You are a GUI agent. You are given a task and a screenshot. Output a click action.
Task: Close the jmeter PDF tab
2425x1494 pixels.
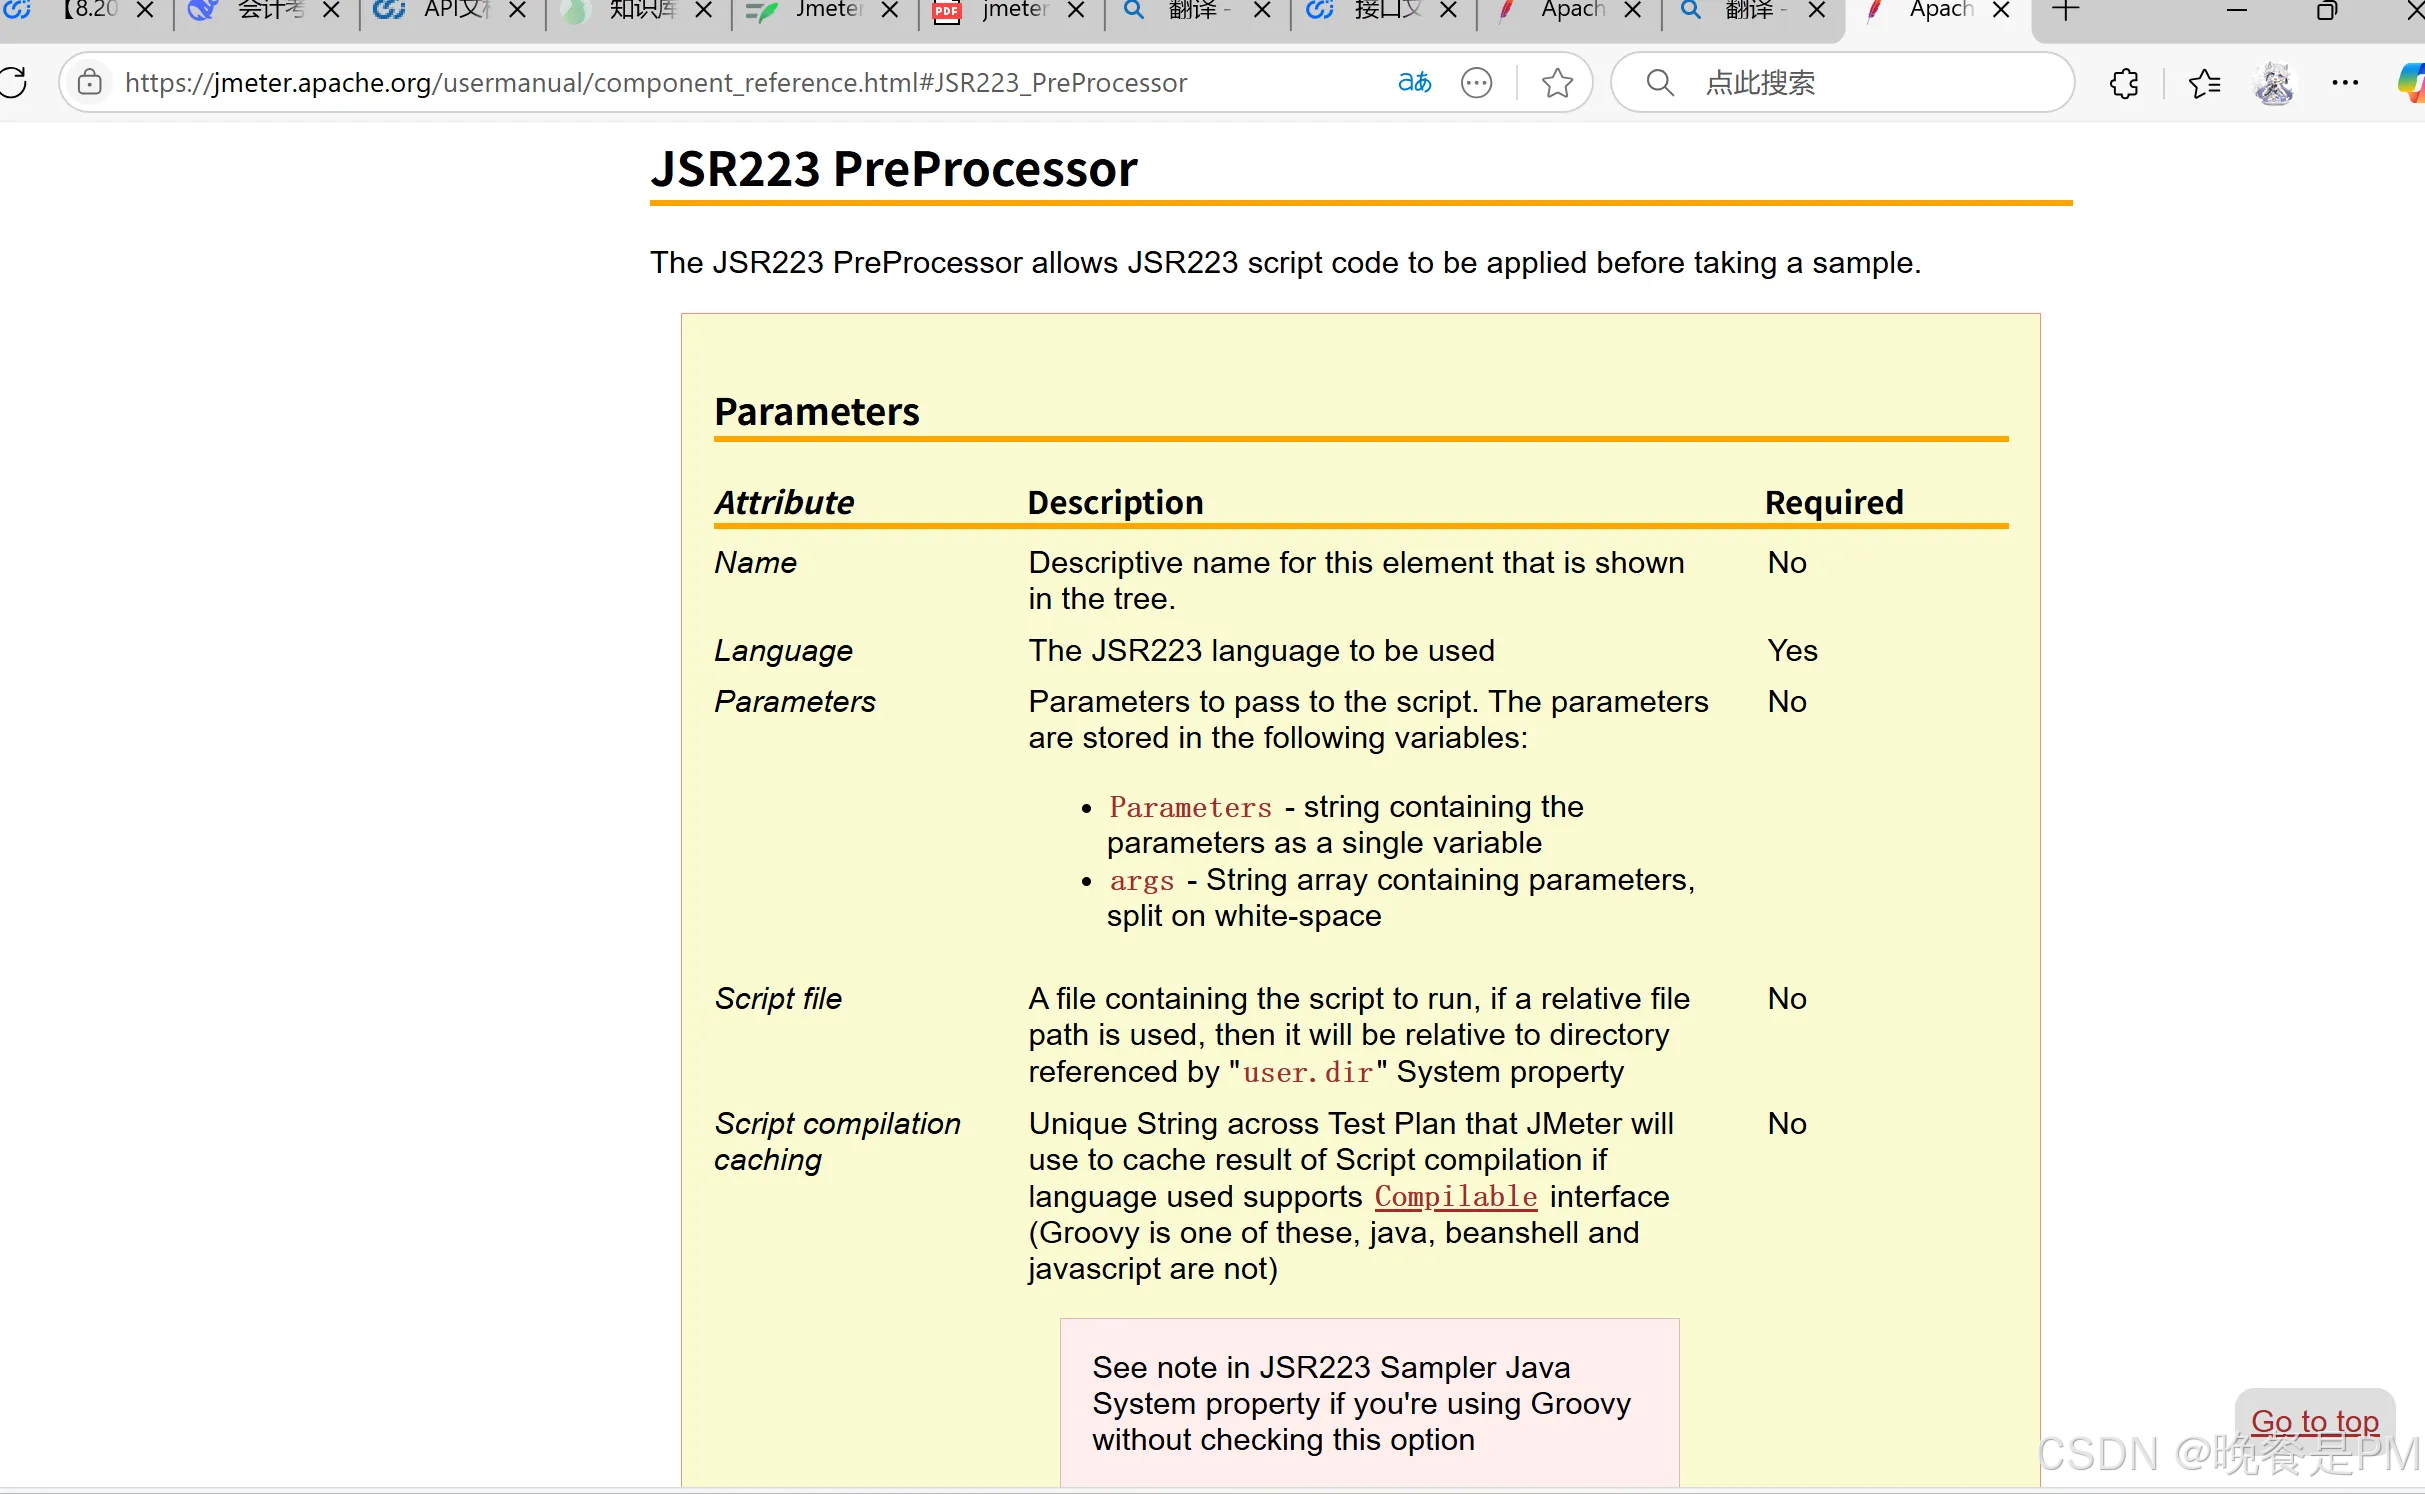[1076, 10]
